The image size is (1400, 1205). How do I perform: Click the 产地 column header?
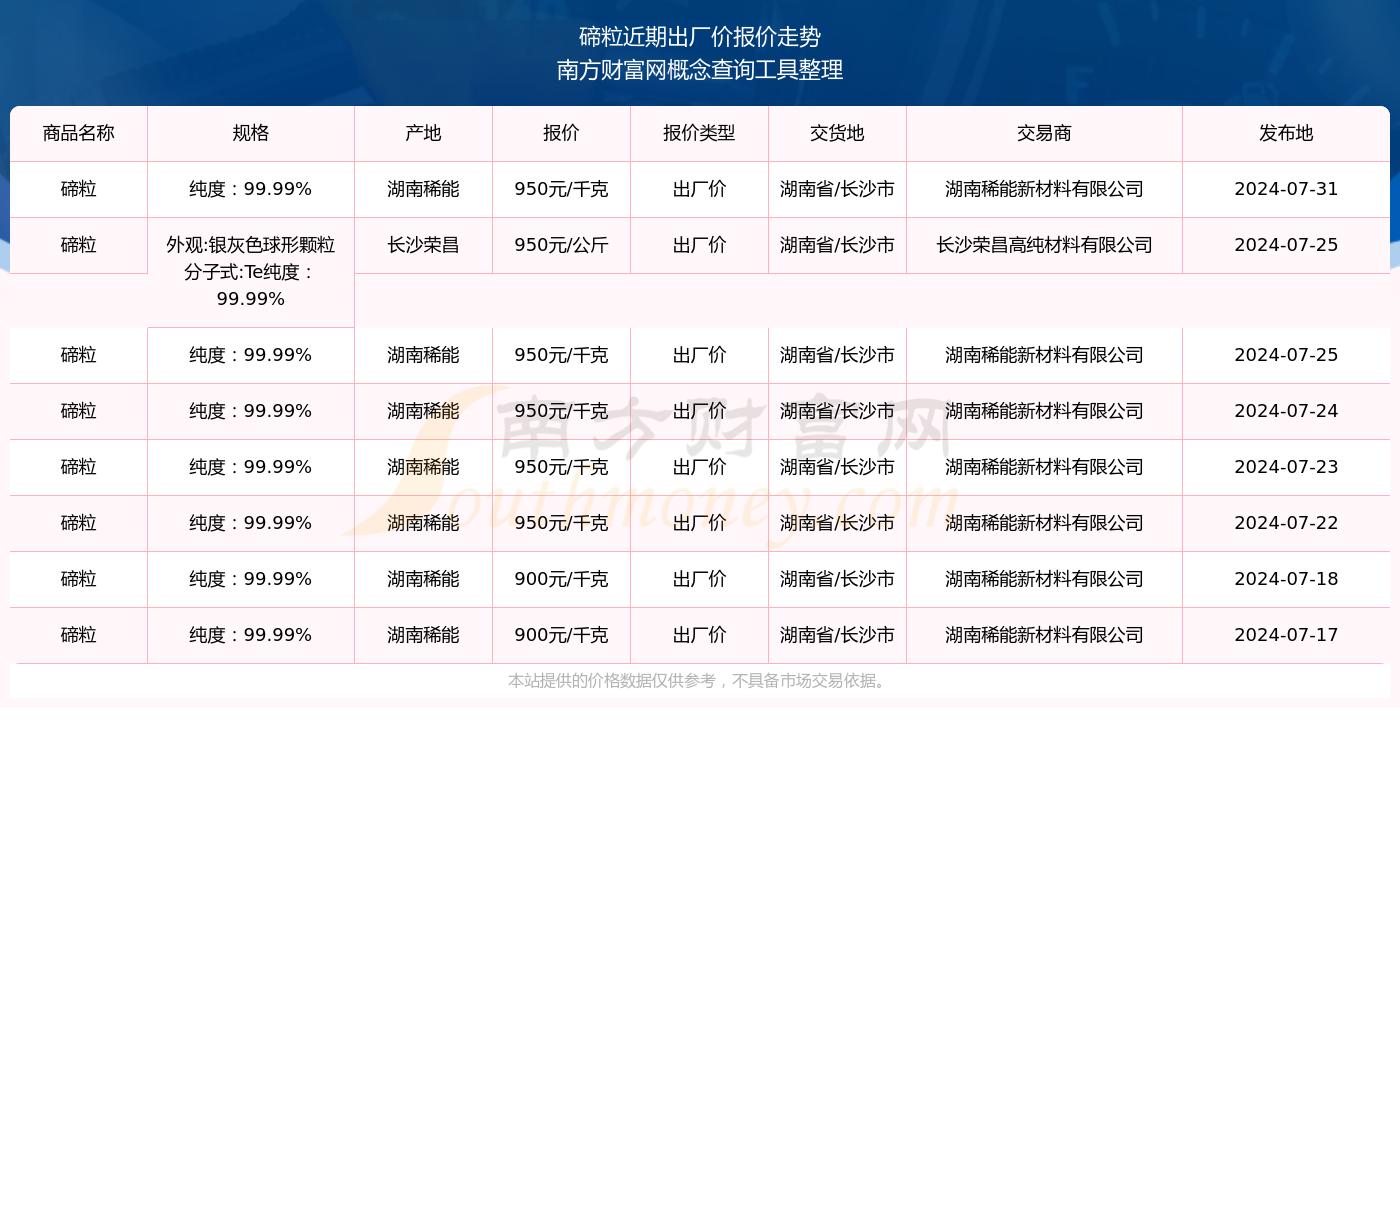coord(424,133)
